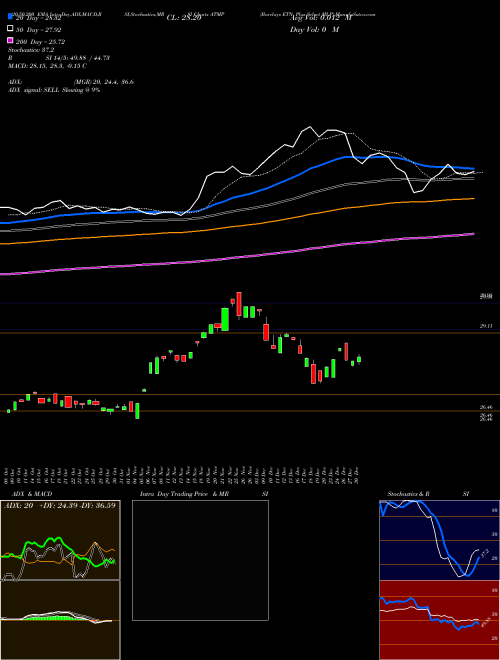Click the MACD histogram chart with green bars

[60, 620]
